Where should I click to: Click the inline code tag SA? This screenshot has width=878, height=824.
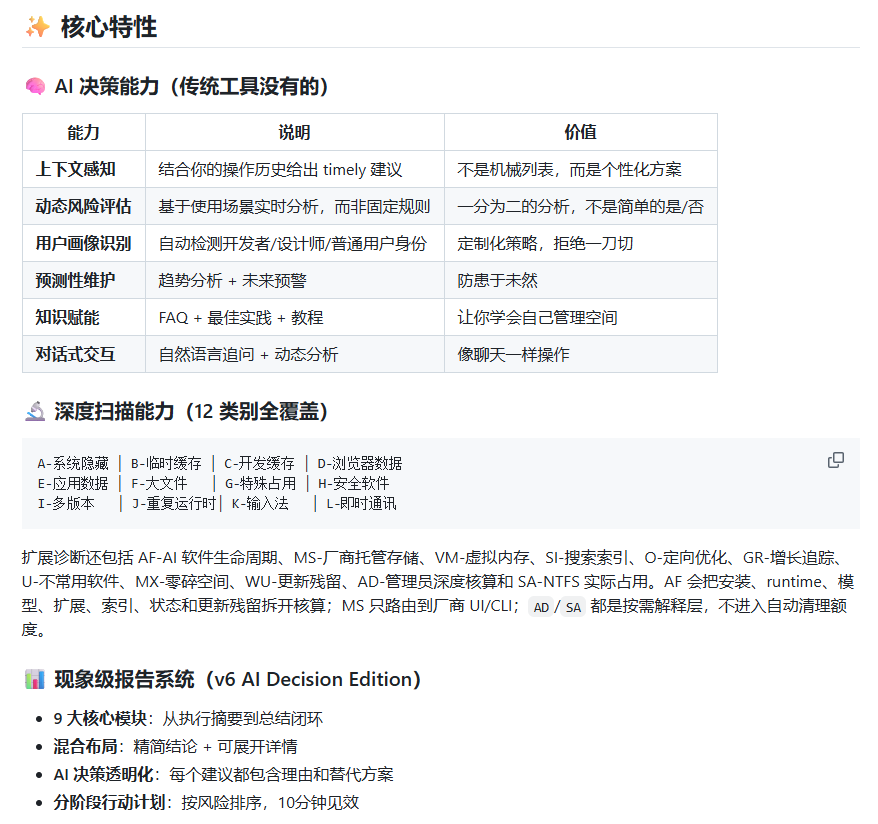point(573,607)
